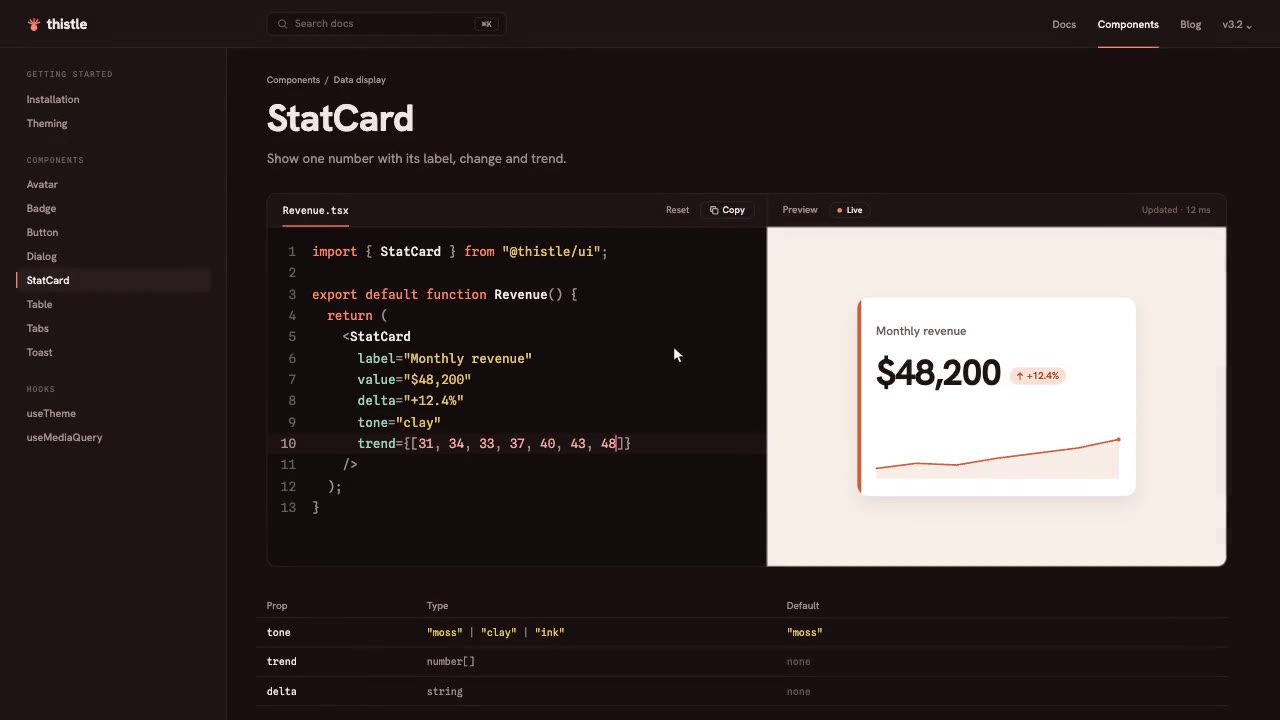Go to the Blog nav item
Screen dimensions: 1280x720
pos(1190,24)
